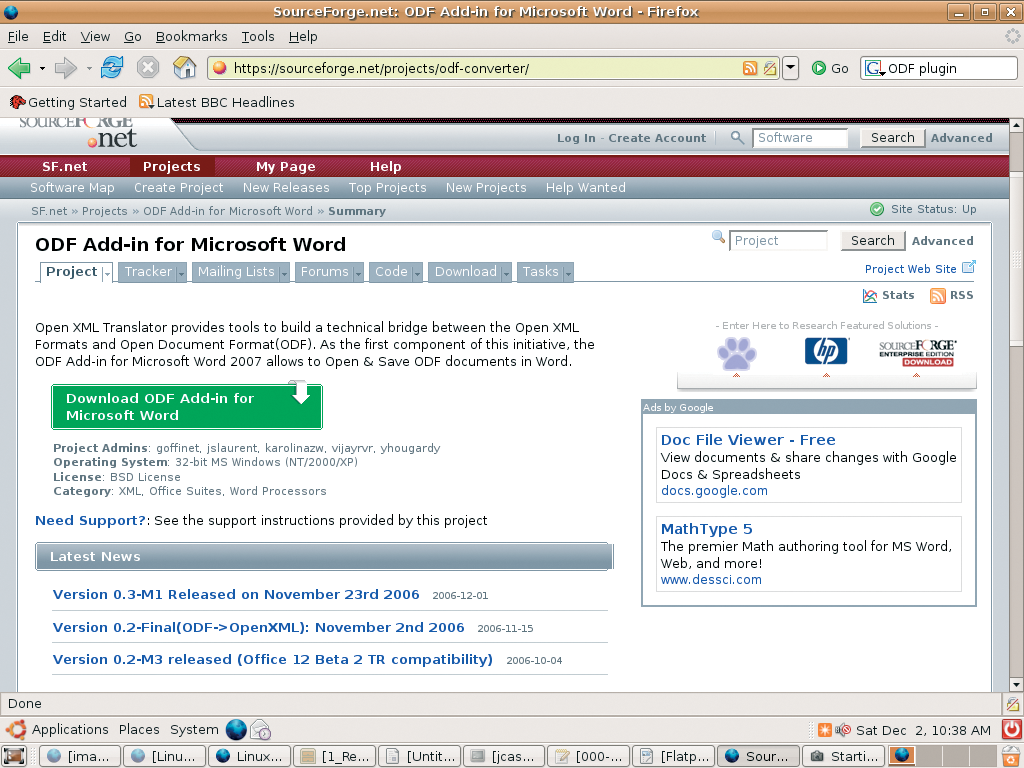Click the Stats chart icon

tap(870, 296)
